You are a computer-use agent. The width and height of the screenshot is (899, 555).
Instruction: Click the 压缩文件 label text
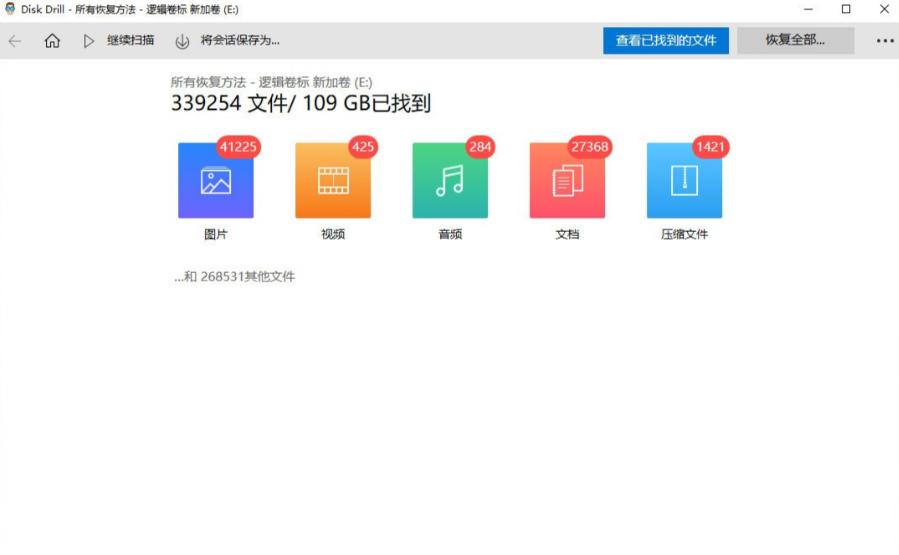(x=685, y=234)
